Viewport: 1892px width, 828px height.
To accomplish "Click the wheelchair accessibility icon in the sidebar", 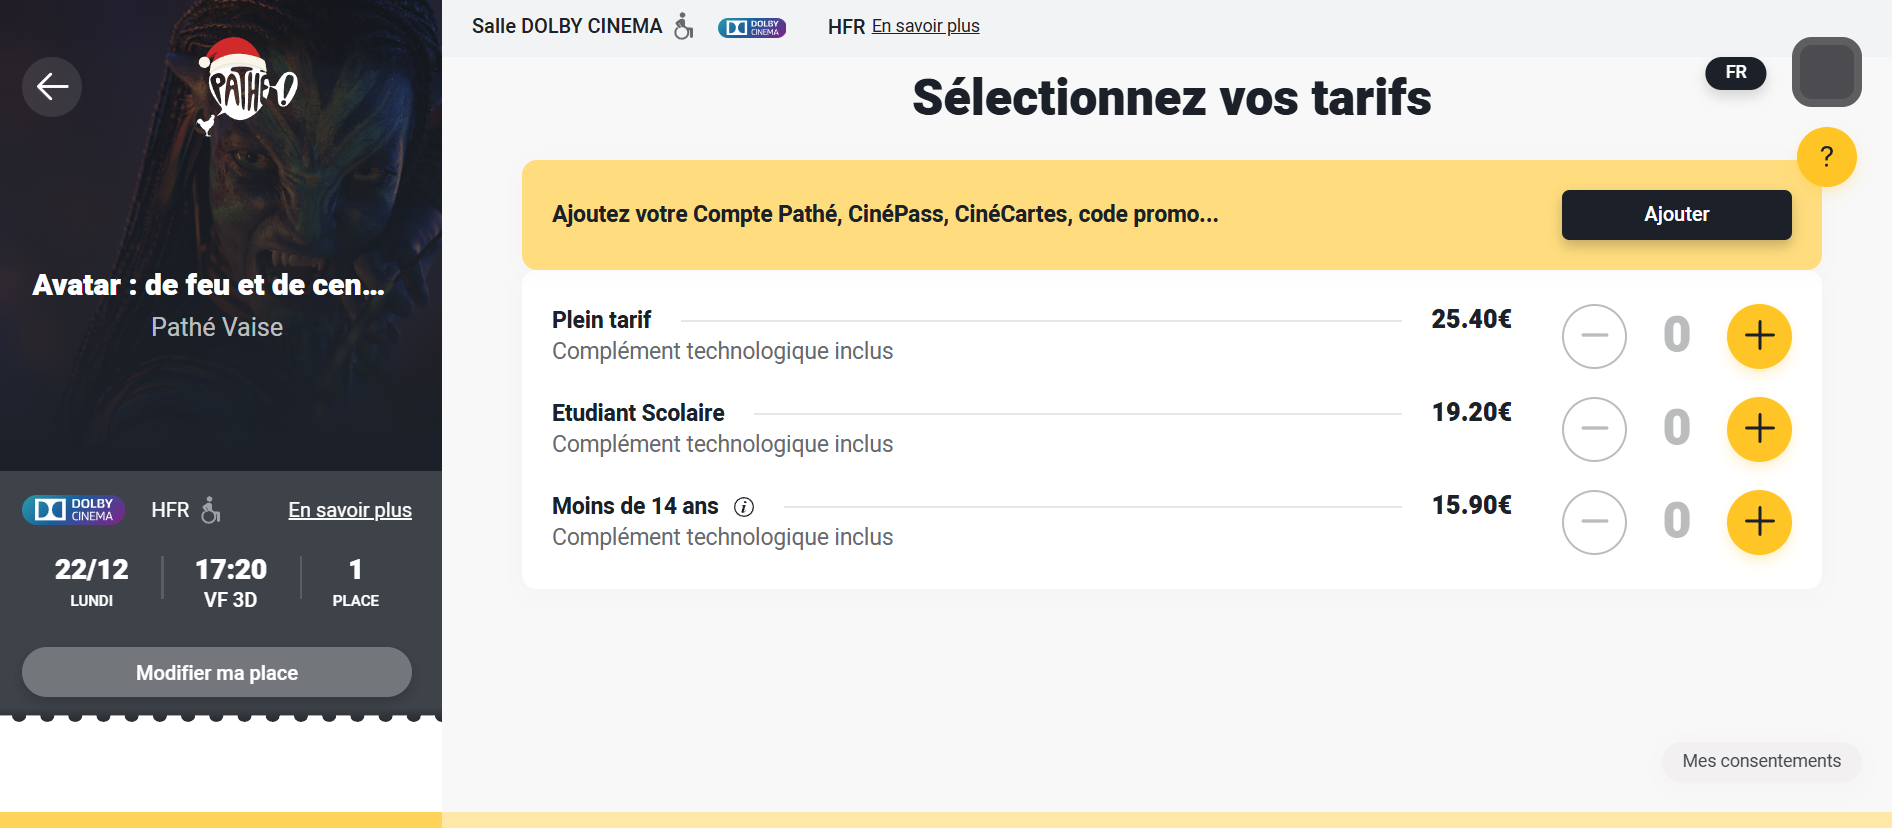I will pos(210,510).
